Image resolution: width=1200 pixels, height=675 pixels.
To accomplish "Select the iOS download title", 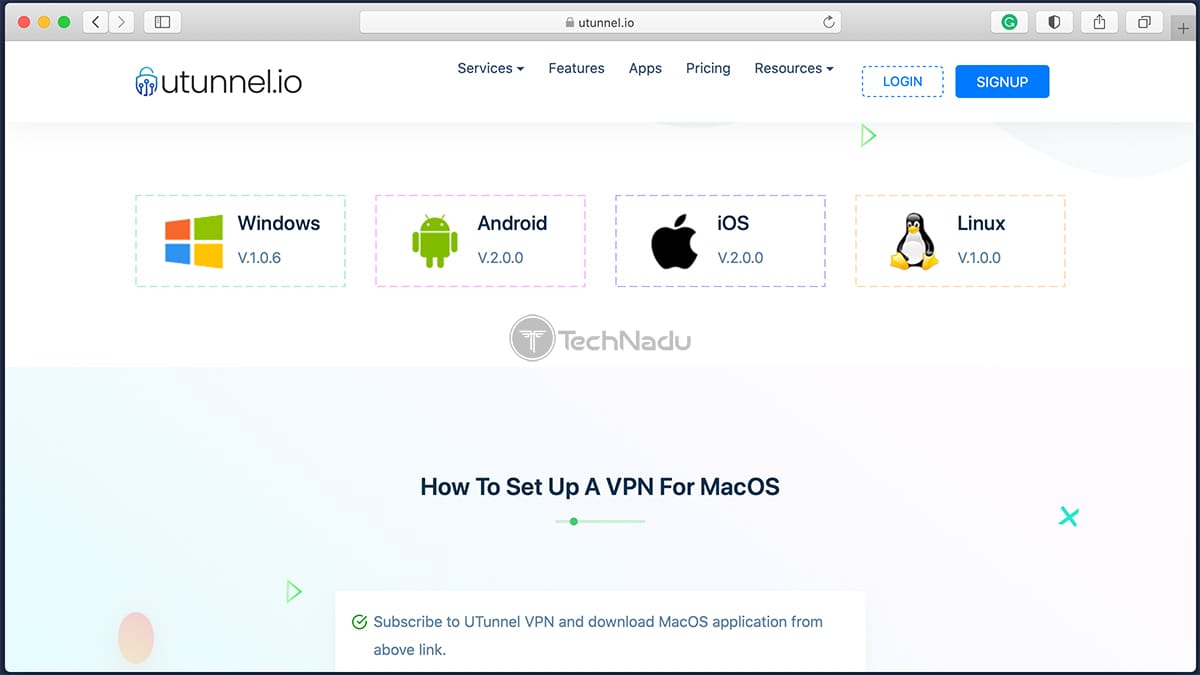I will 733,223.
